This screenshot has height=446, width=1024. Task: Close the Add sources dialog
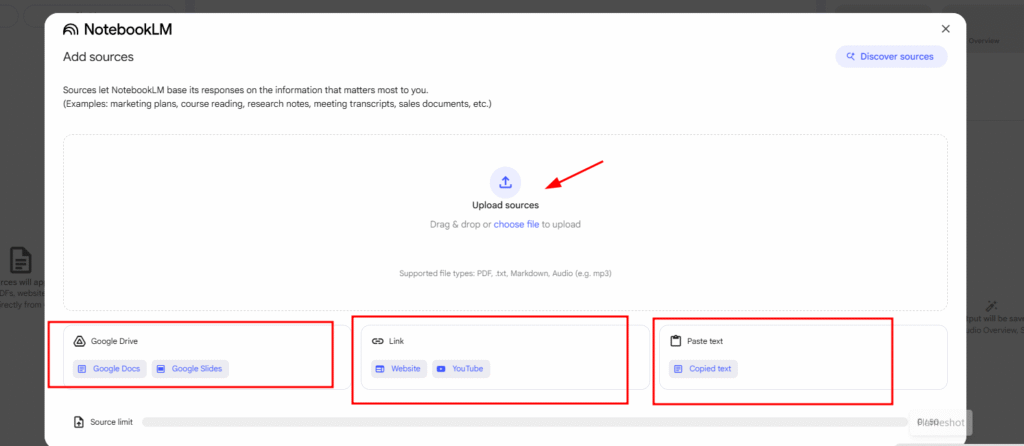point(945,29)
